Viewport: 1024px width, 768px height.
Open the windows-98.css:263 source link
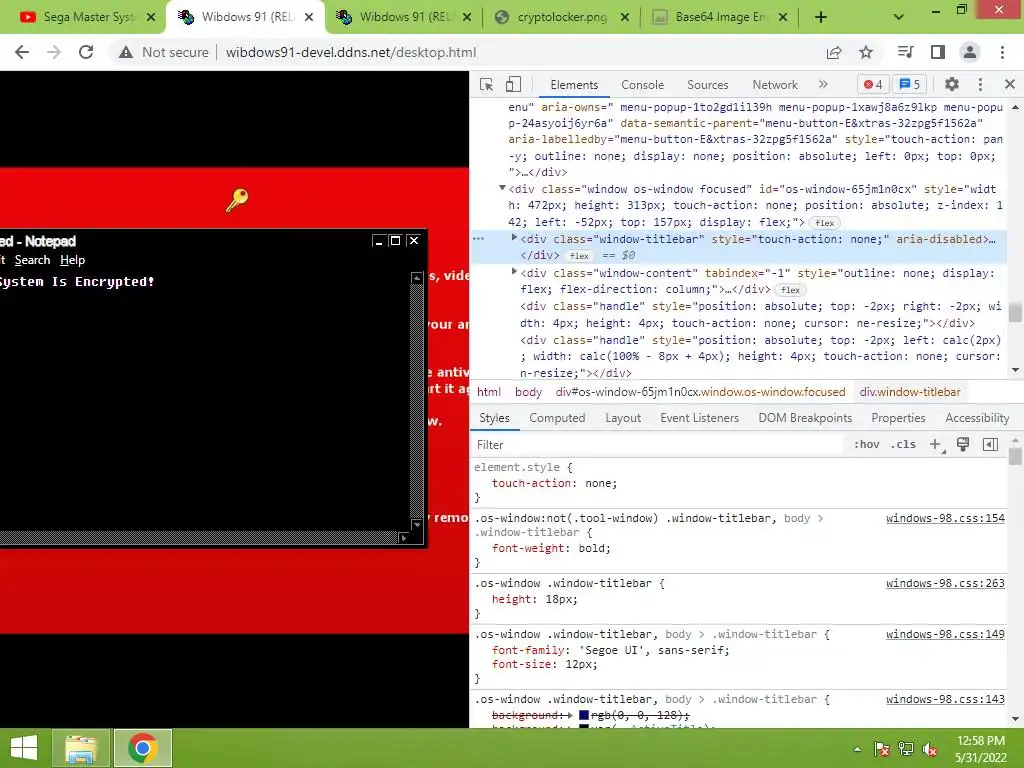click(945, 583)
